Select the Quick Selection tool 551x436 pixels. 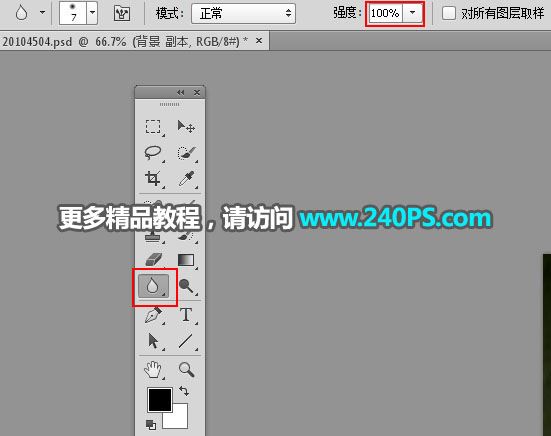point(186,153)
